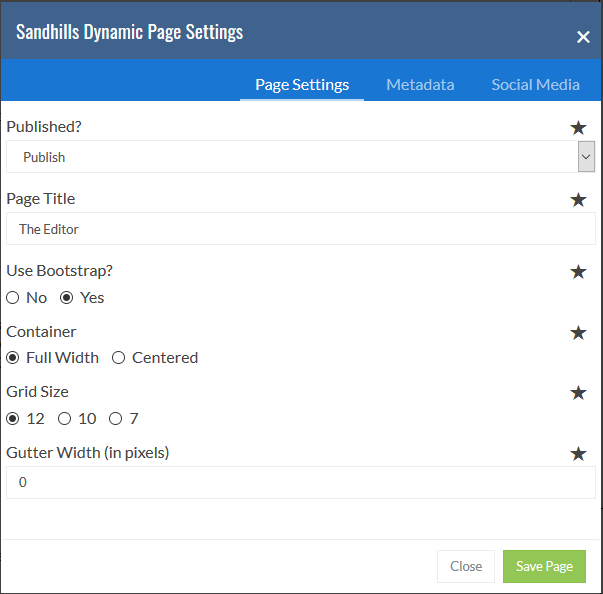Image resolution: width=603 pixels, height=594 pixels.
Task: Click the Use Bootstrap? label
Action: tap(60, 271)
